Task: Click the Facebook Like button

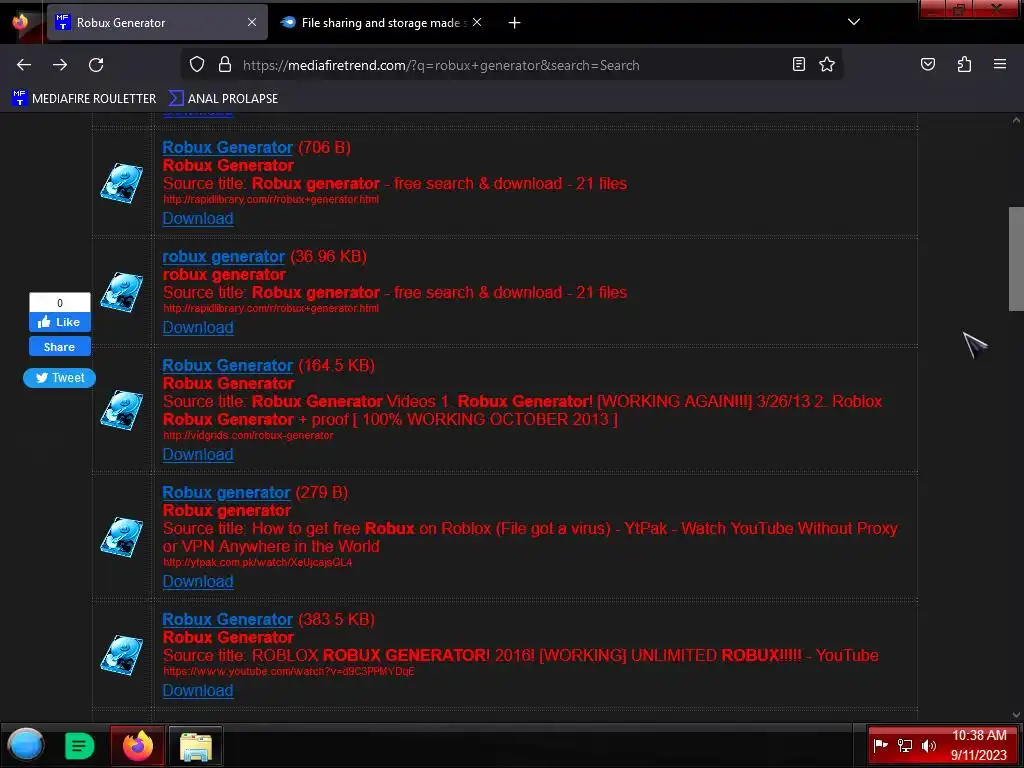Action: (x=59, y=322)
